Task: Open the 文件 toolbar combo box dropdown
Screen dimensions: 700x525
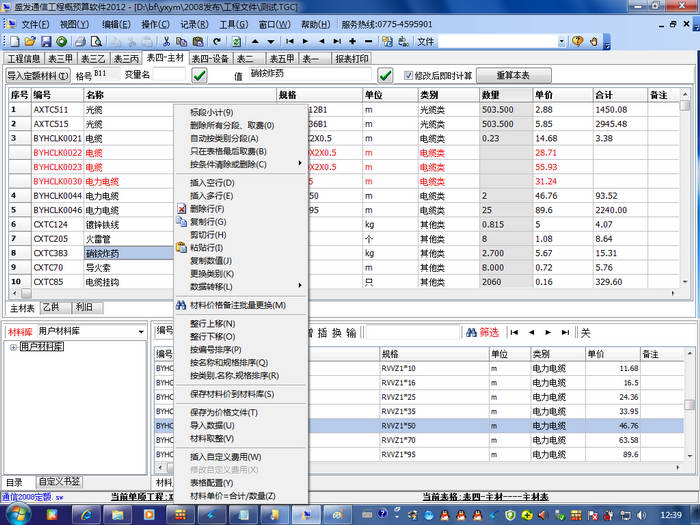Action: [562, 42]
